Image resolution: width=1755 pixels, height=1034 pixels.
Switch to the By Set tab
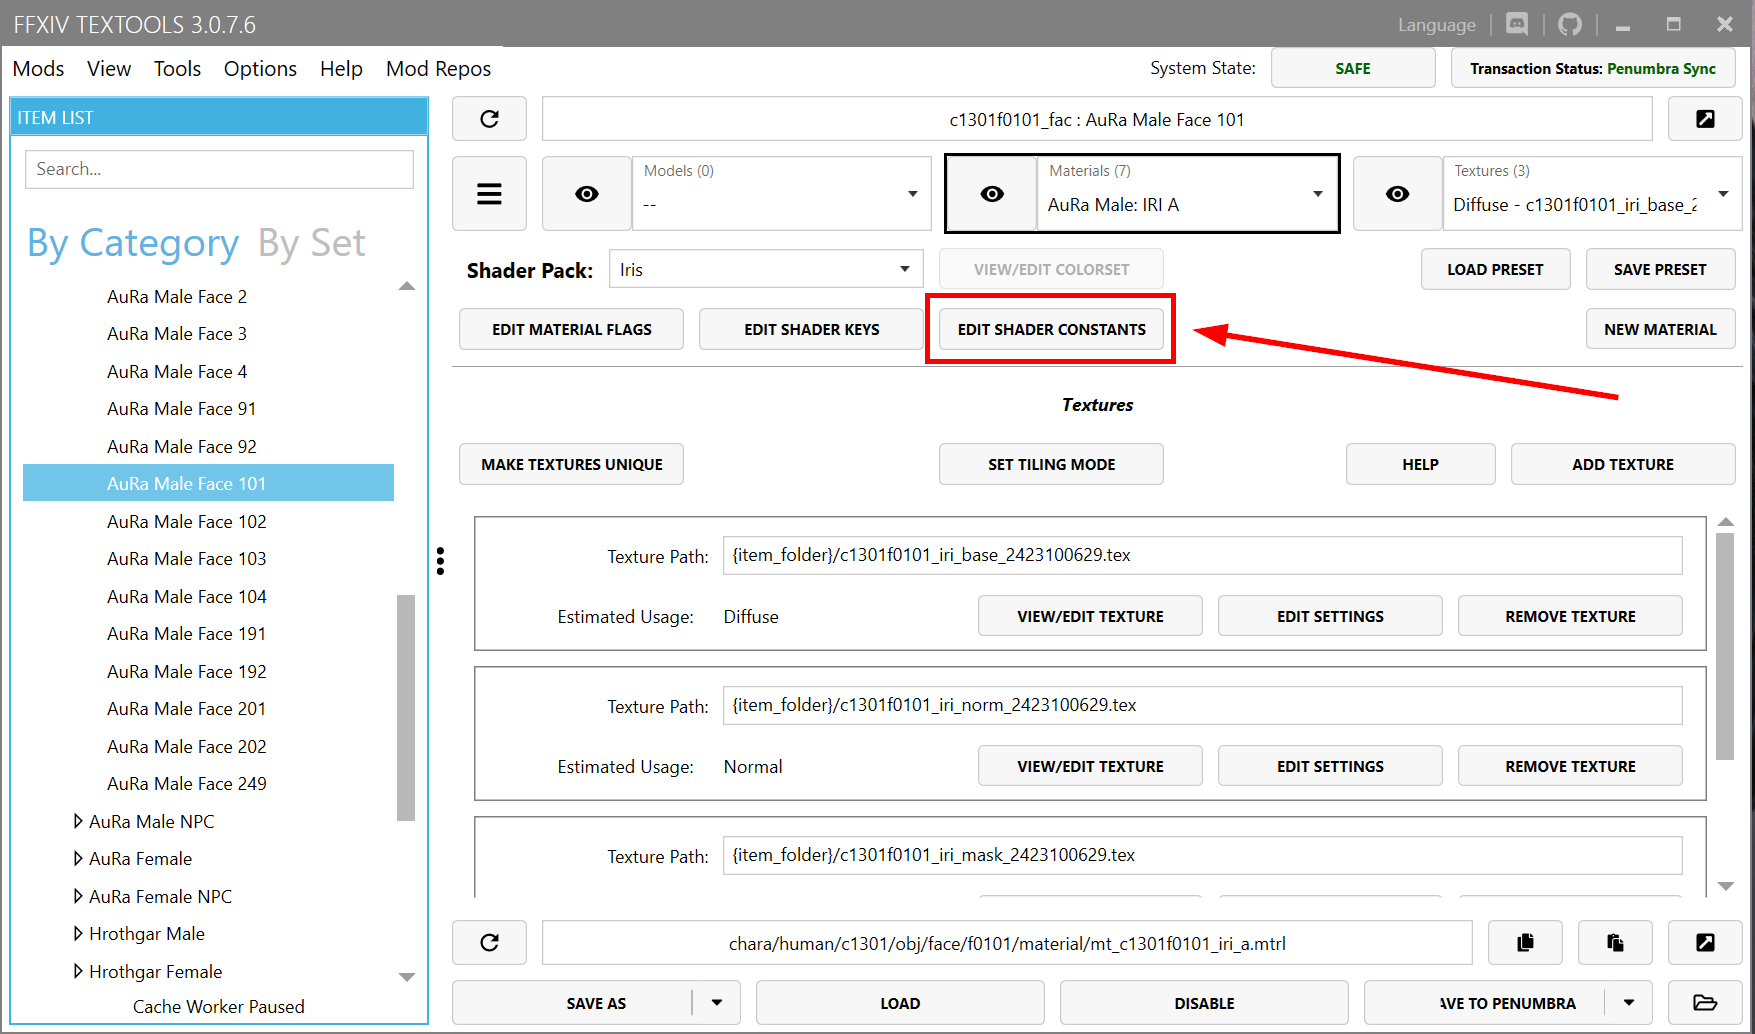[x=311, y=243]
